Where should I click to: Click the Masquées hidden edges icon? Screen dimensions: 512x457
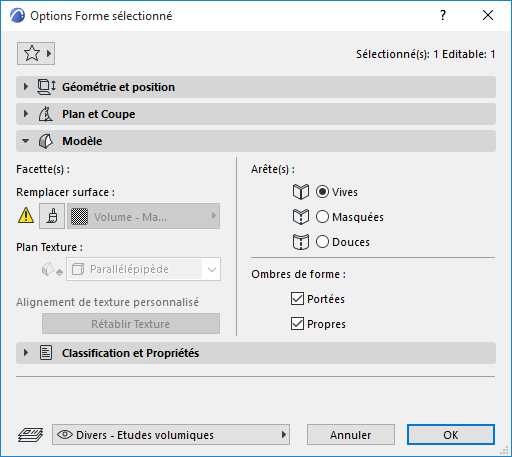301,217
